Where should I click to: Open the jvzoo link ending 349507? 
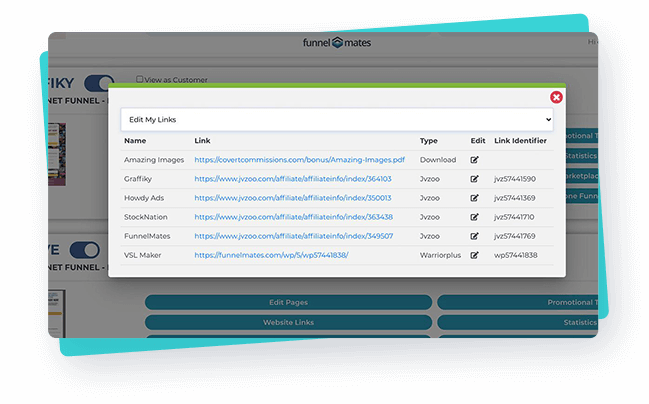293,236
